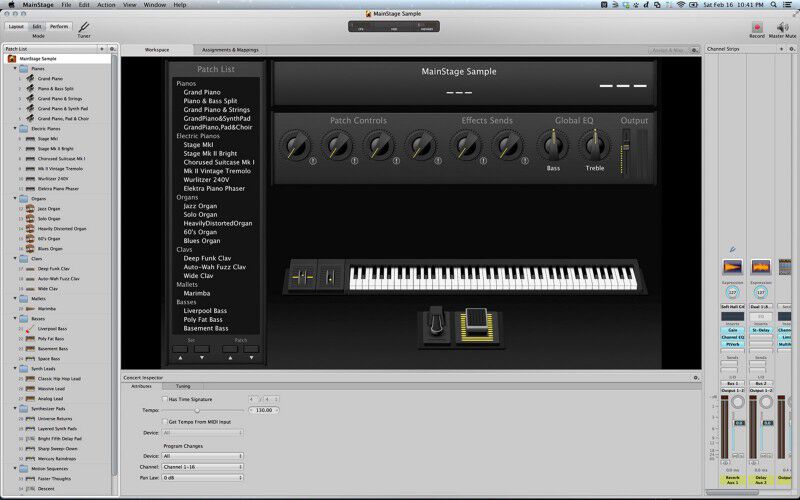This screenshot has height=500, width=800.
Task: Switch to Layout mode
Action: point(16,26)
